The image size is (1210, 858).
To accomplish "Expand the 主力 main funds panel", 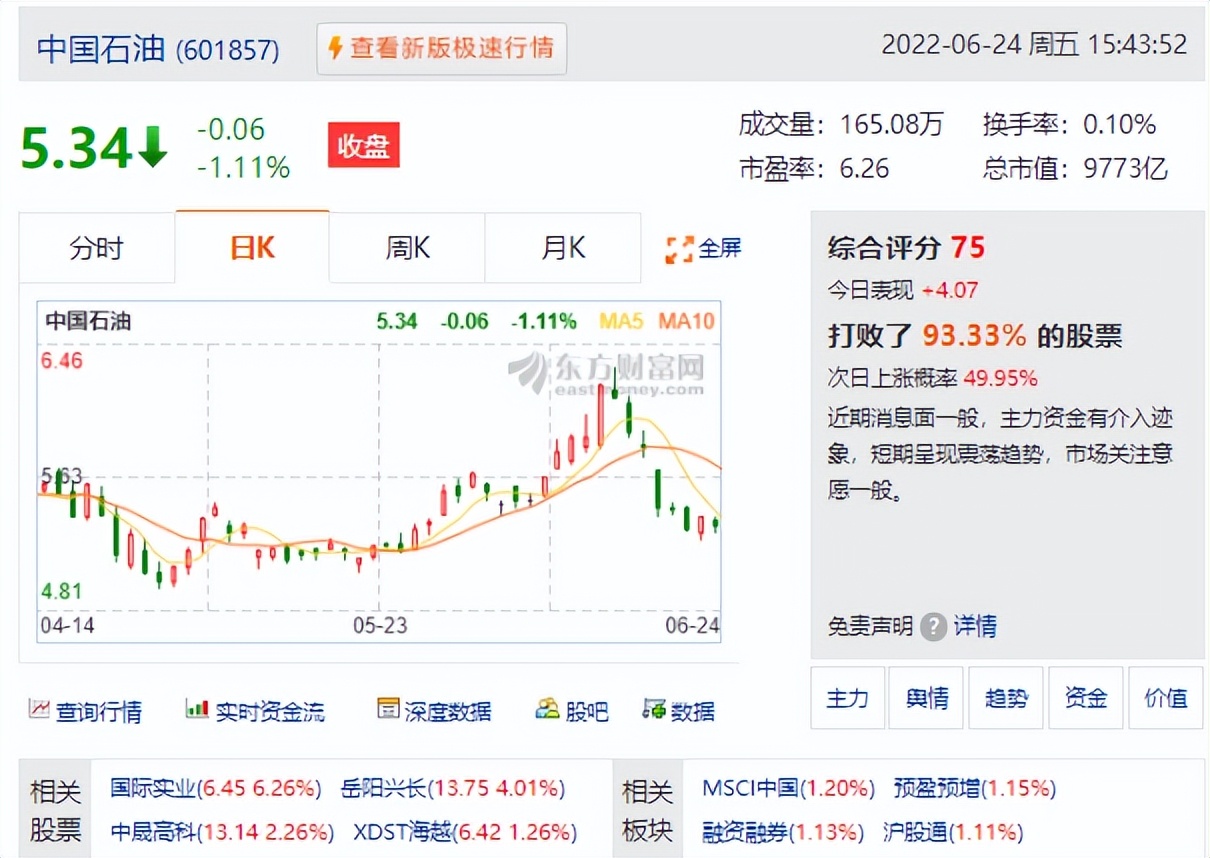I will click(x=847, y=698).
